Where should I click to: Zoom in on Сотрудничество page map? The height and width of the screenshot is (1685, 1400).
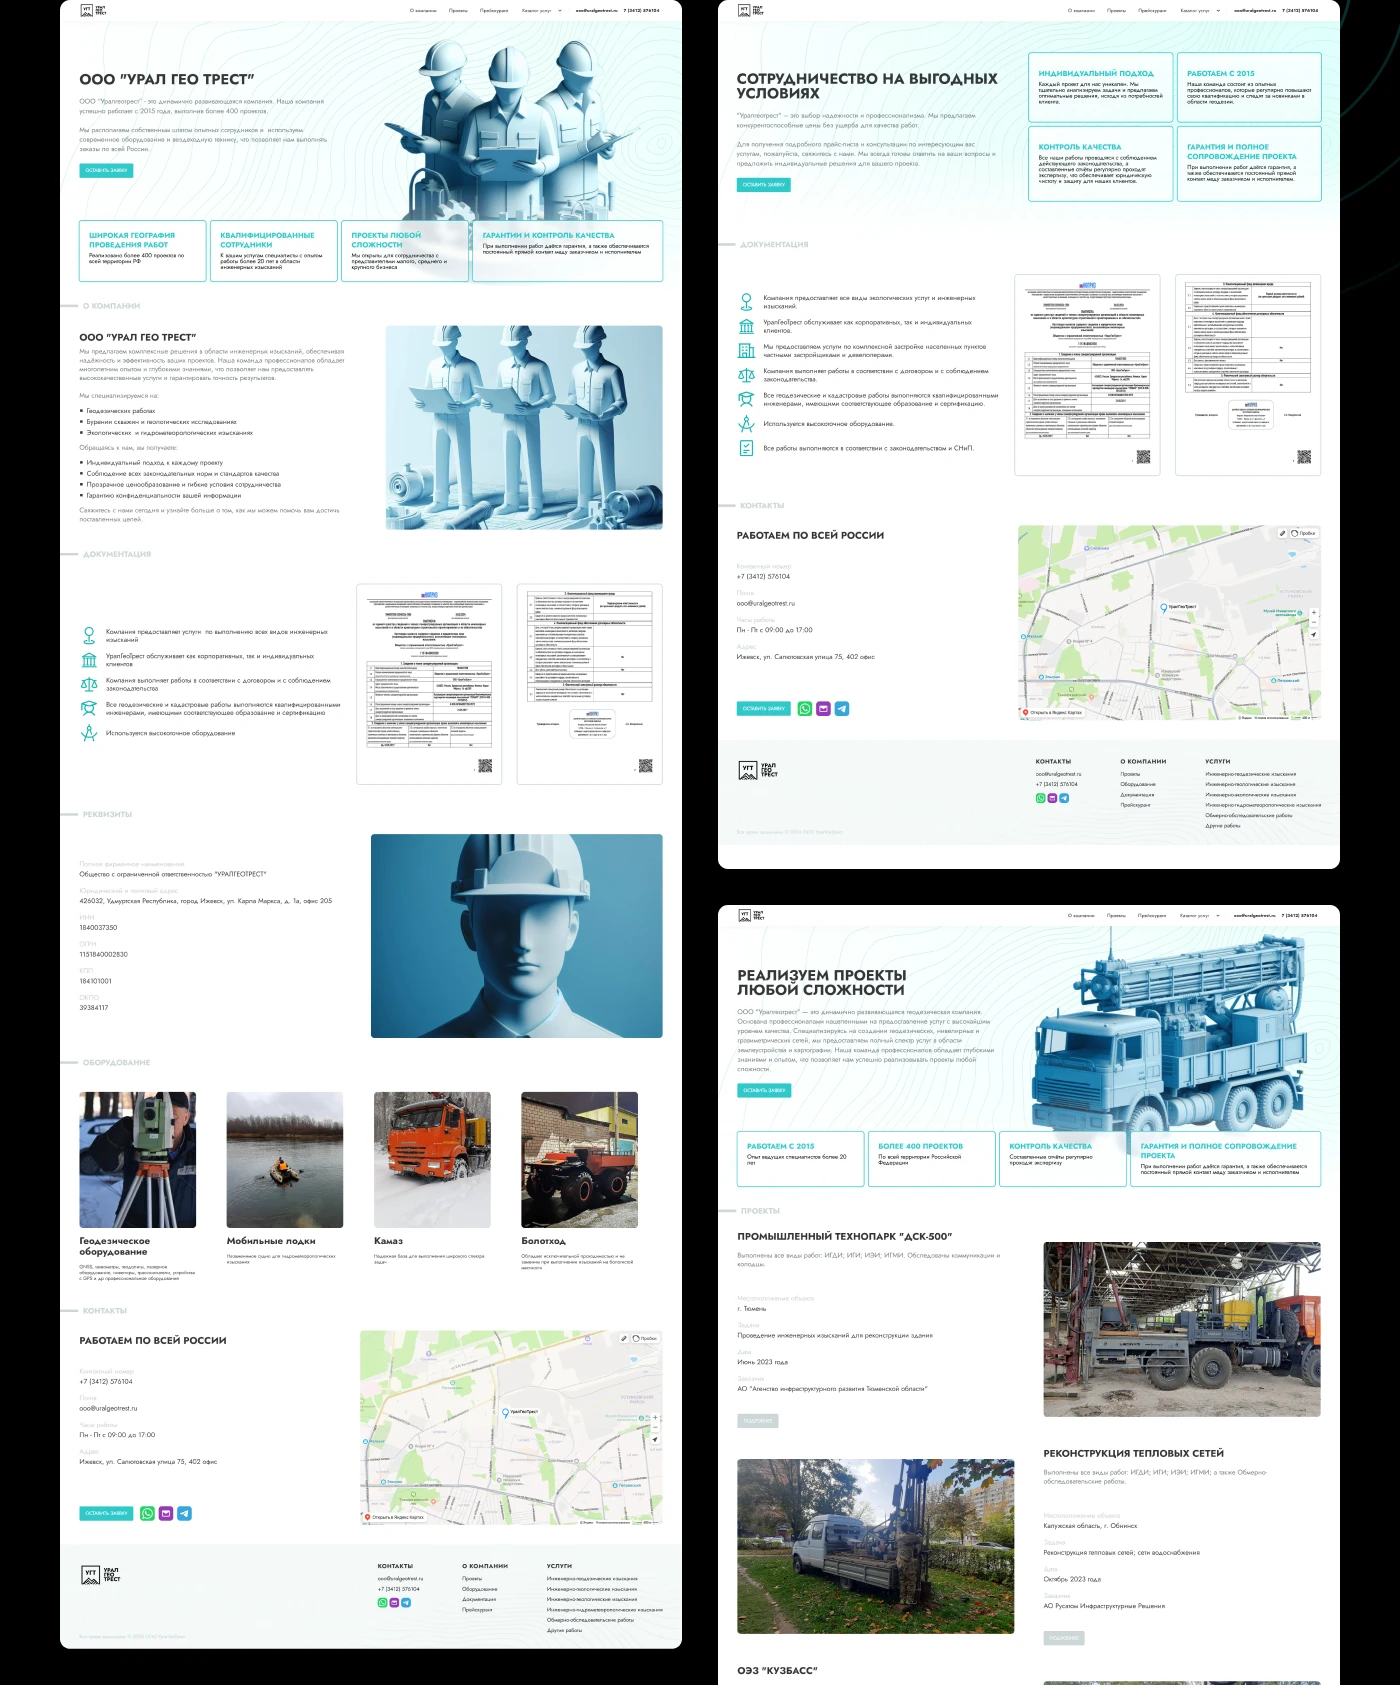(x=1313, y=612)
